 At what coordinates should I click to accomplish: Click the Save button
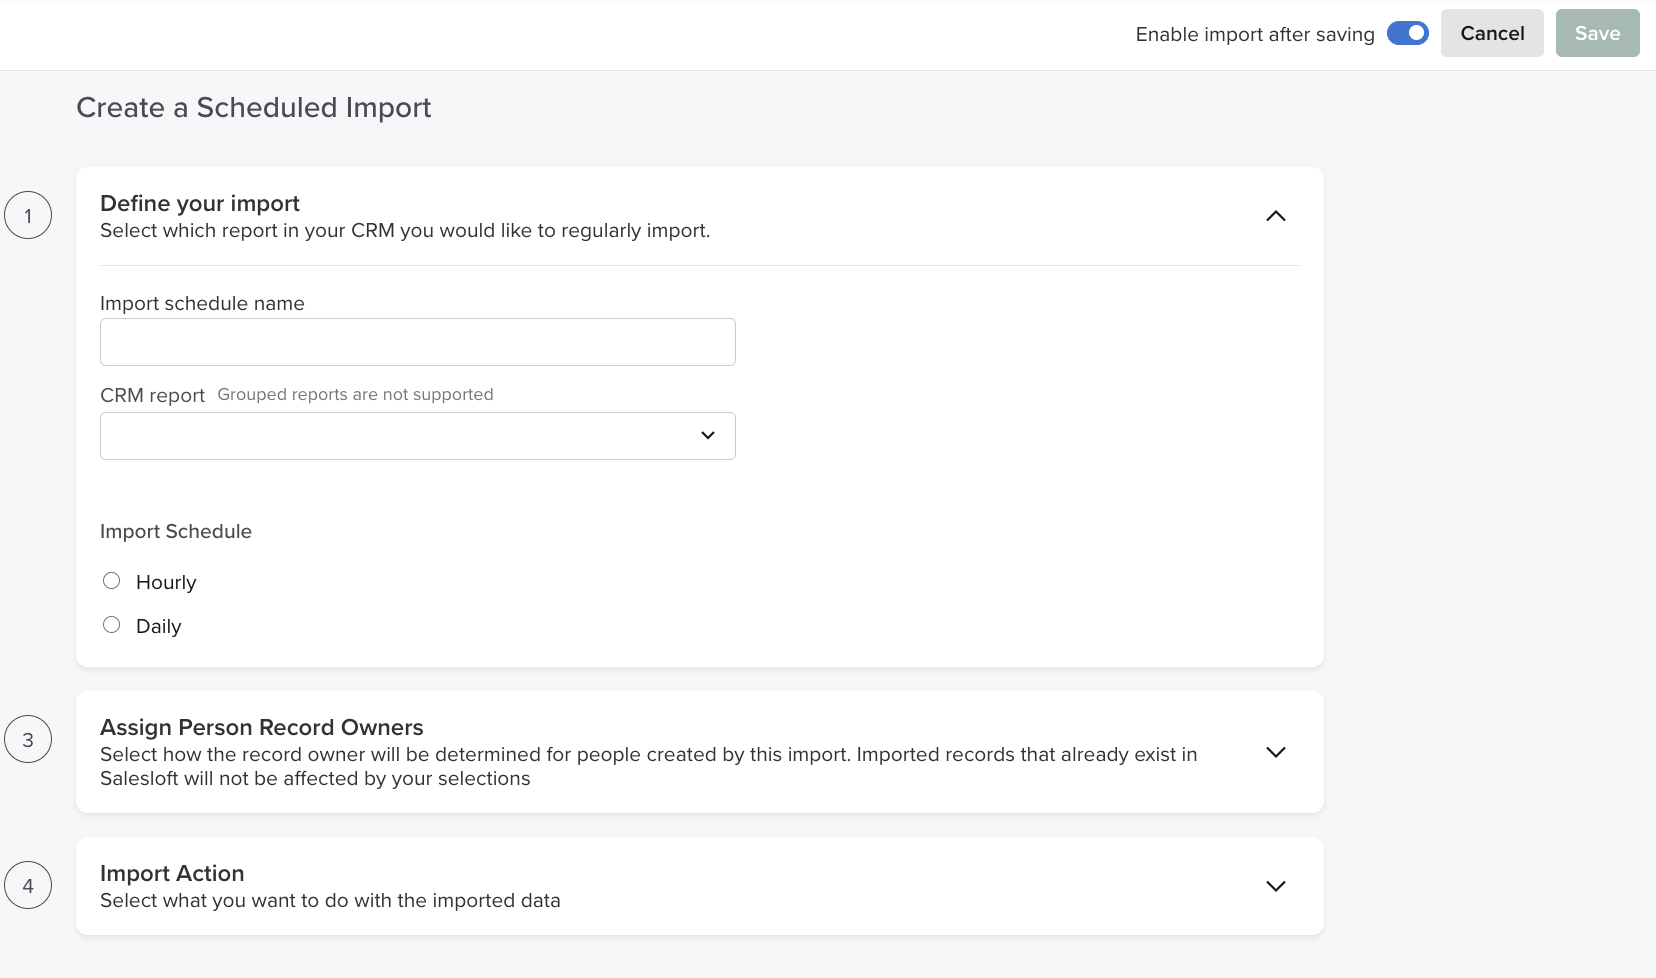pos(1596,33)
